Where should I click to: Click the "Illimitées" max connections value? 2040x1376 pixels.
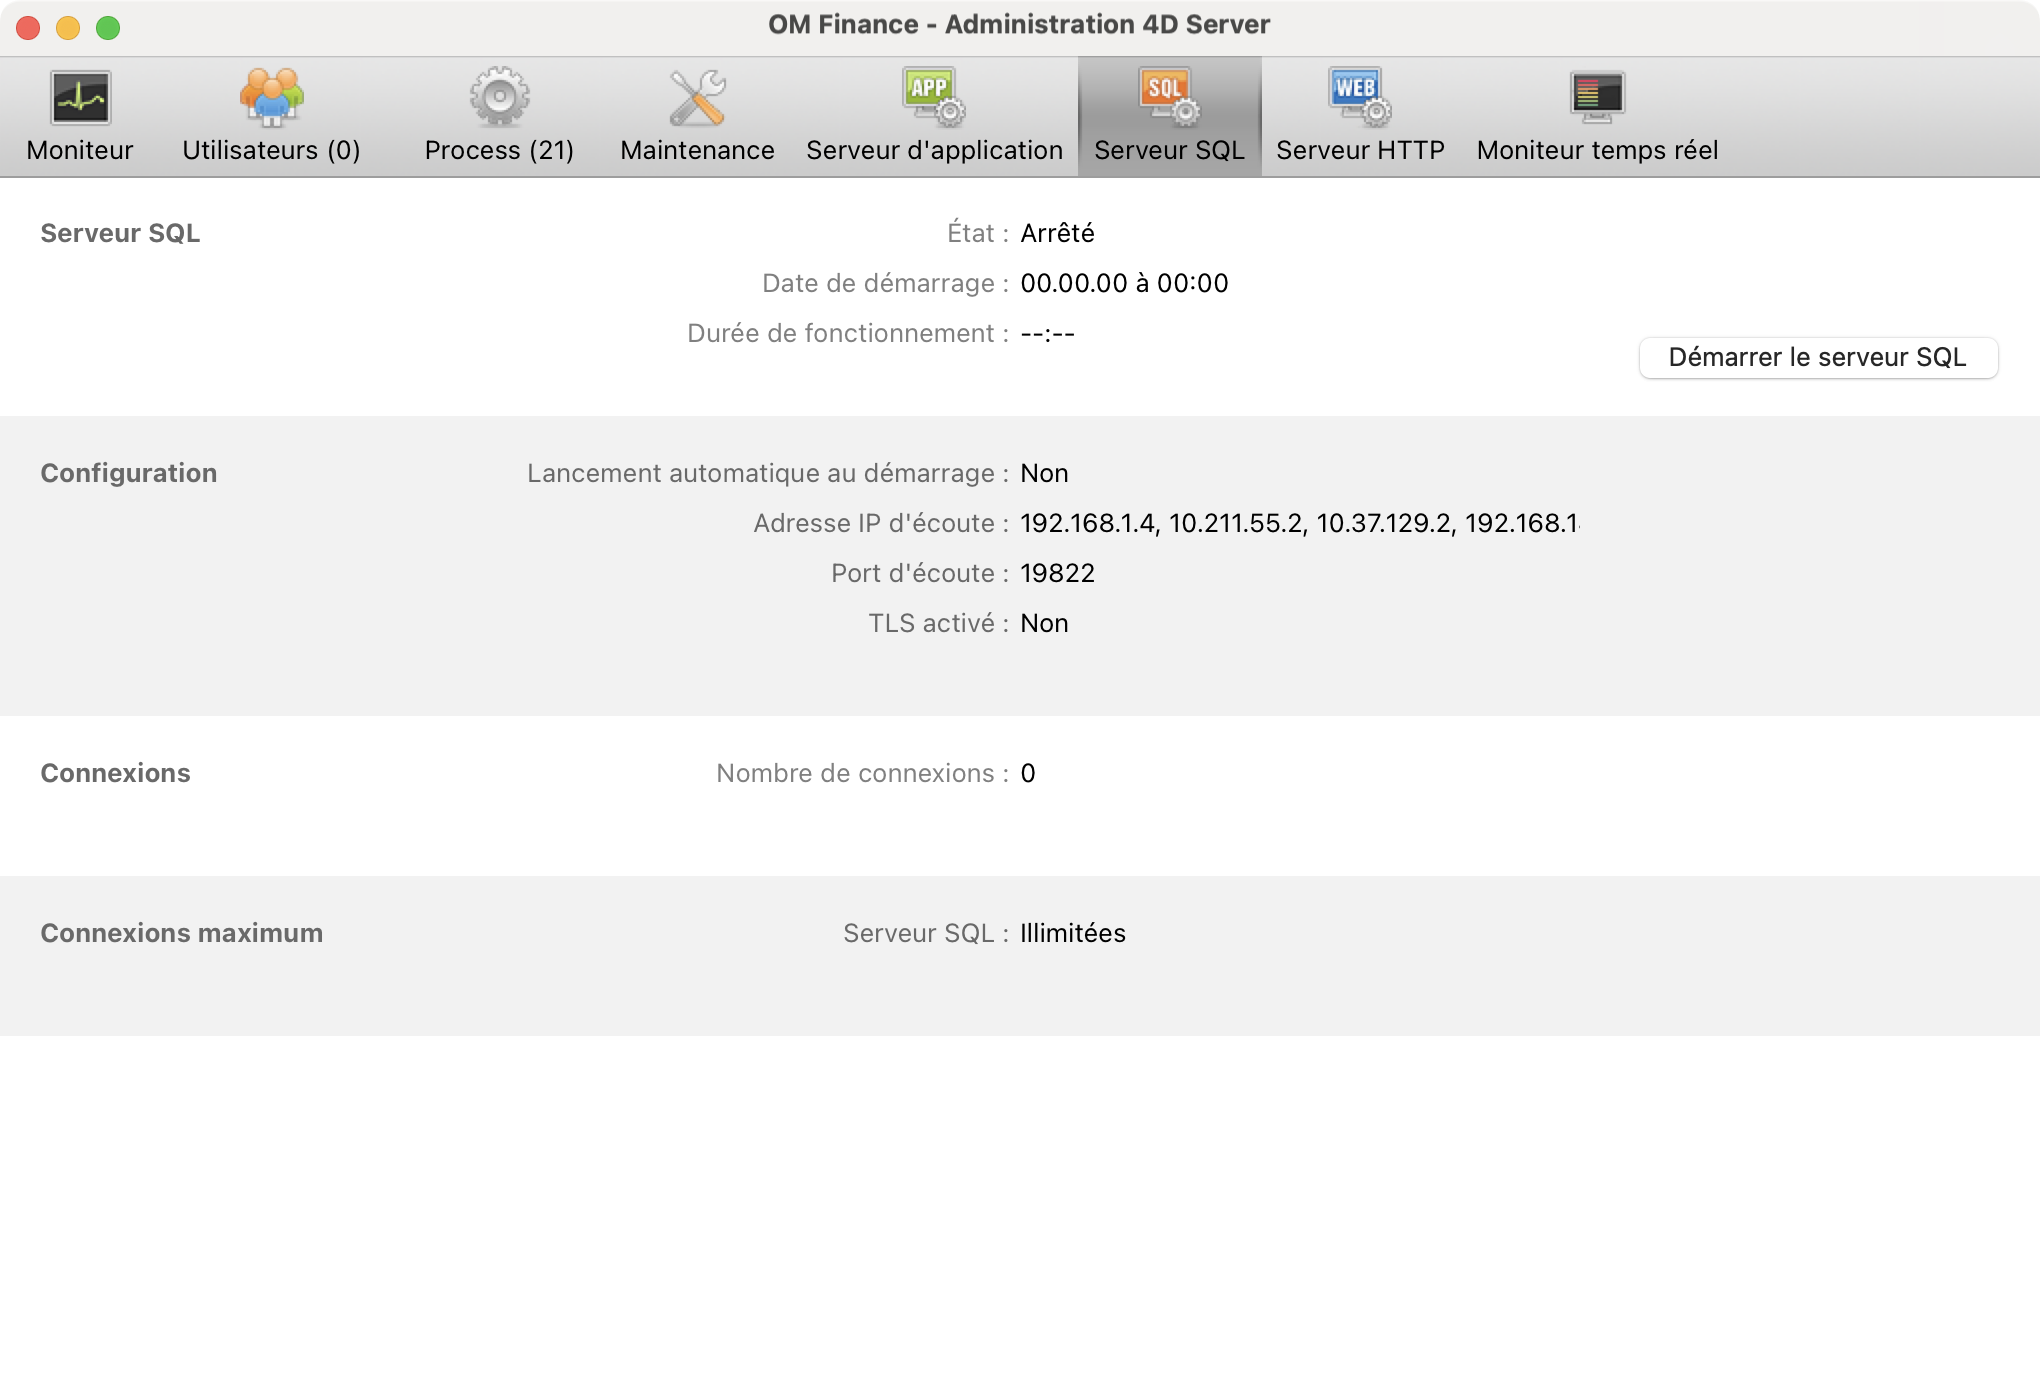pyautogui.click(x=1073, y=933)
